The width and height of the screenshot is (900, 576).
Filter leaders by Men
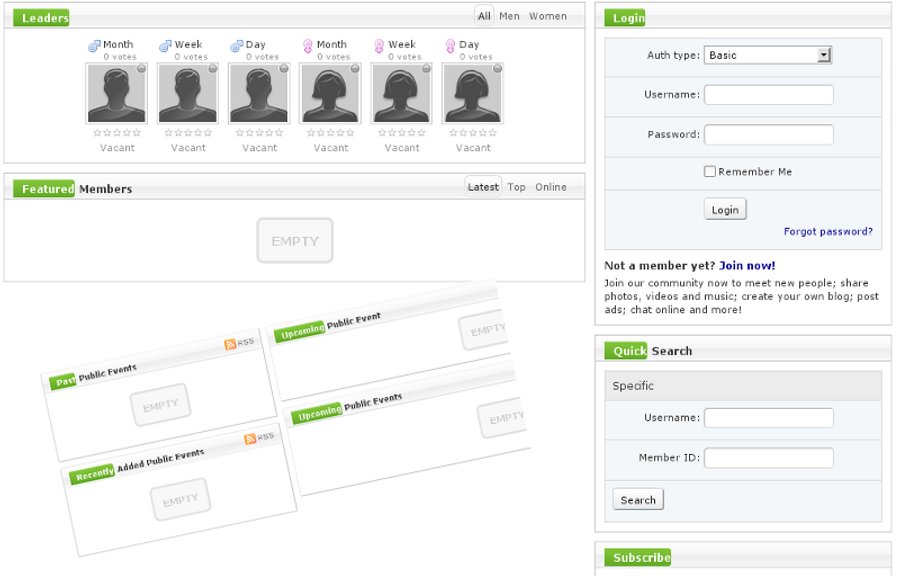[509, 16]
